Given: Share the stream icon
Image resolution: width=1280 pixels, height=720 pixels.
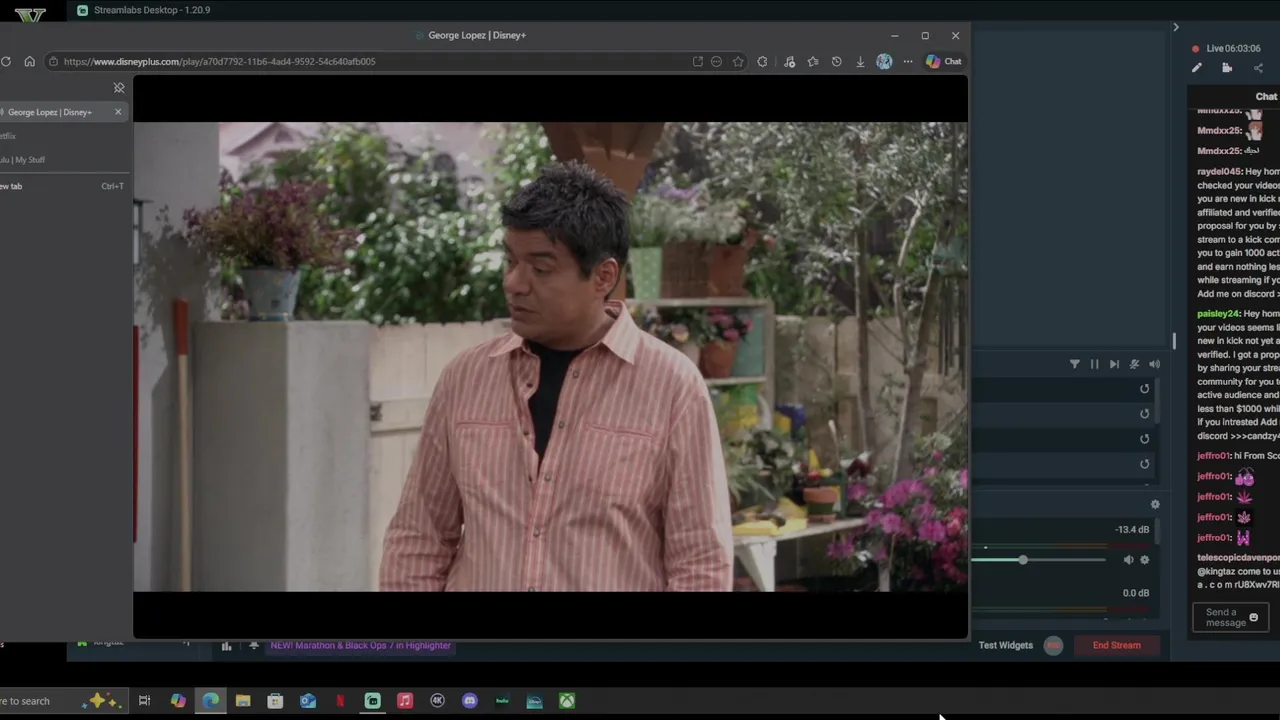Looking at the screenshot, I should (x=1258, y=68).
